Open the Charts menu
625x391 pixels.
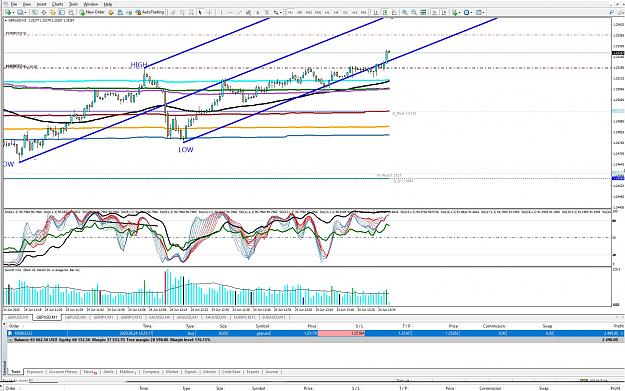point(57,4)
